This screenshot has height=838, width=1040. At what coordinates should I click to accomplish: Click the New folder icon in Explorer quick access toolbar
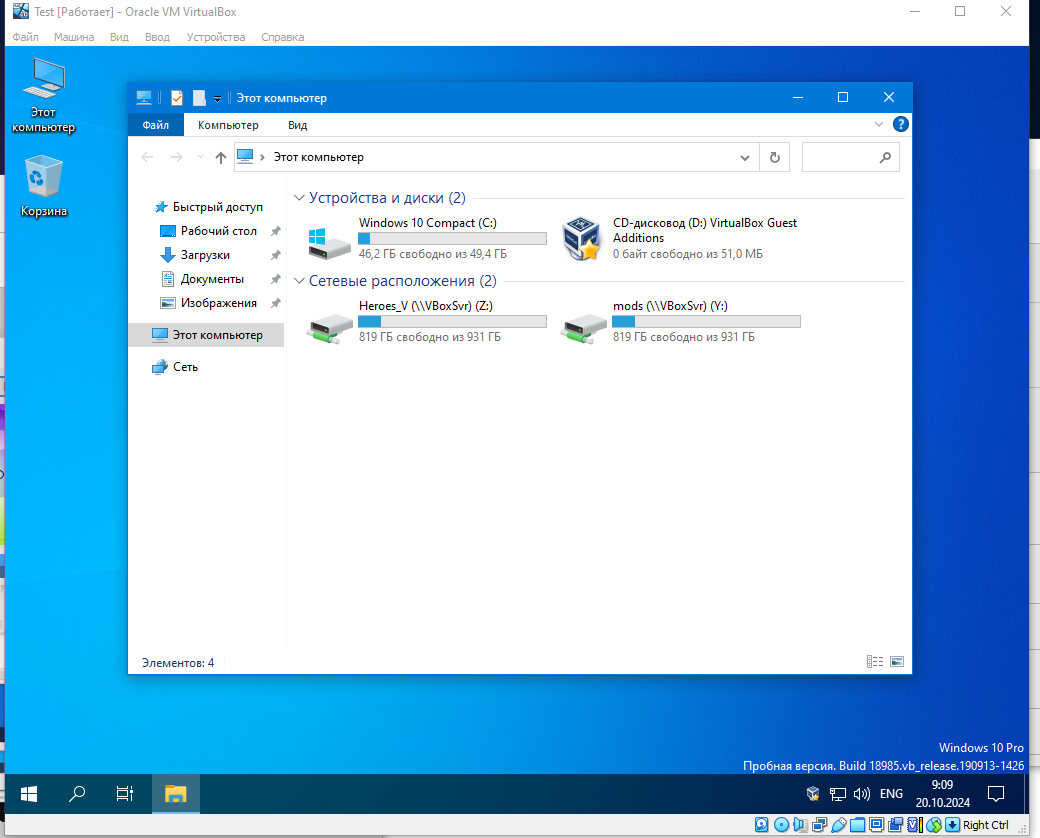199,98
